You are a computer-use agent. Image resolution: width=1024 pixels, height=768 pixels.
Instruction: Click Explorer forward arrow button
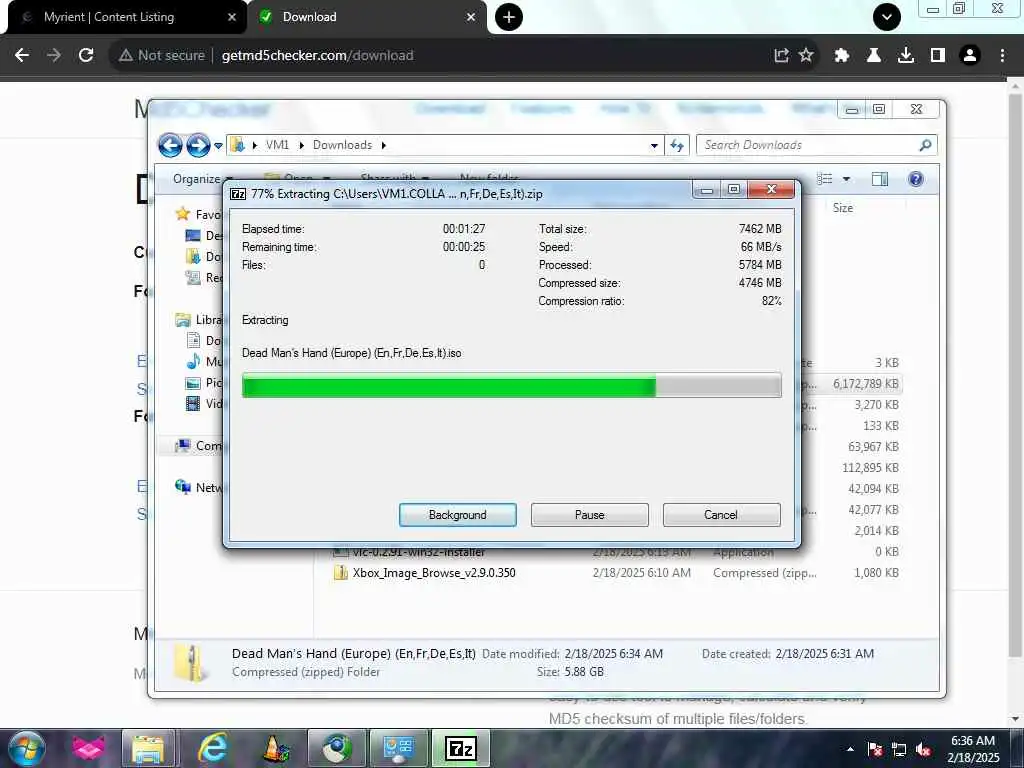click(198, 145)
